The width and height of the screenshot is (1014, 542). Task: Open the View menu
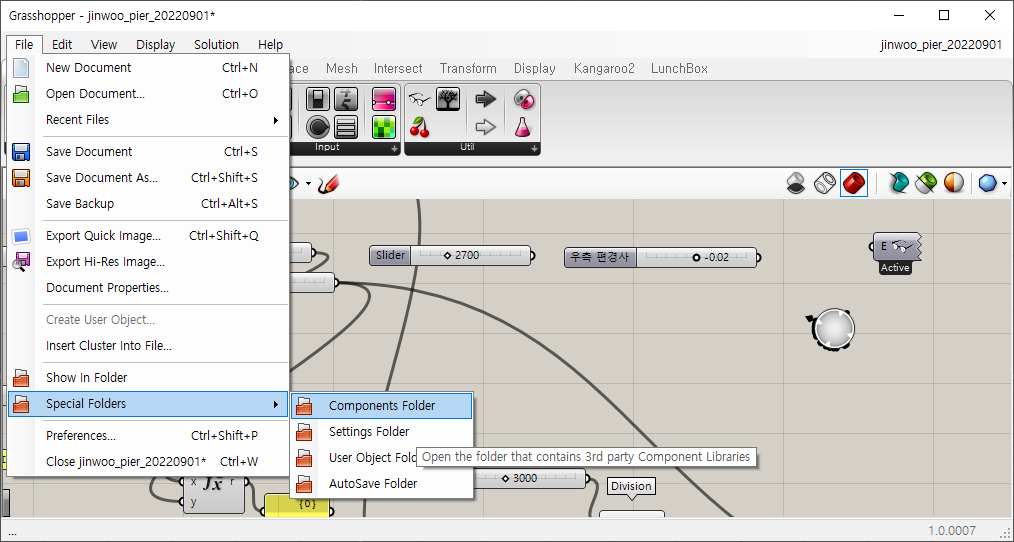point(103,45)
